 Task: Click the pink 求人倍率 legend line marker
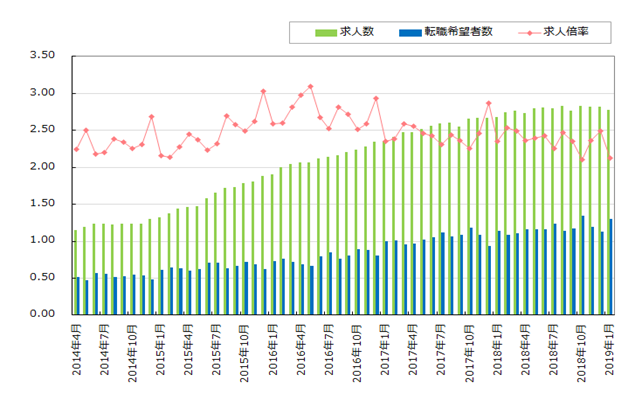click(529, 33)
